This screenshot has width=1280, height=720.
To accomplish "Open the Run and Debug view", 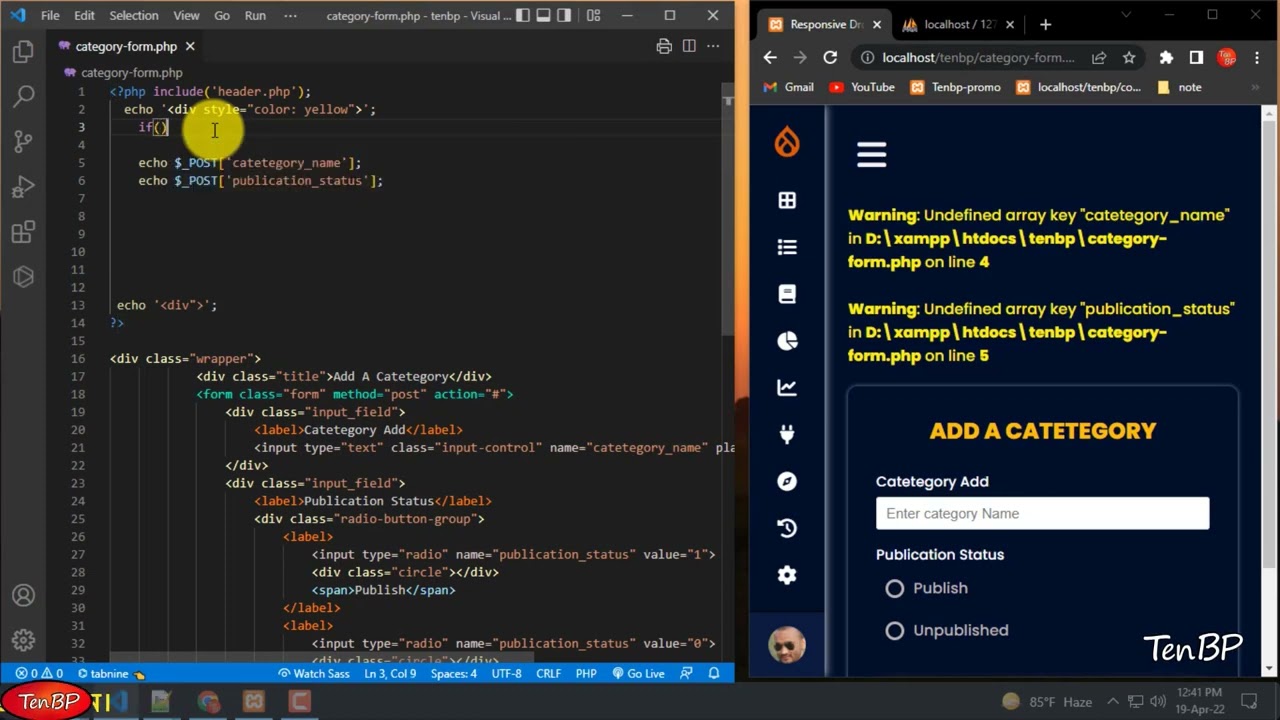I will [x=23, y=187].
